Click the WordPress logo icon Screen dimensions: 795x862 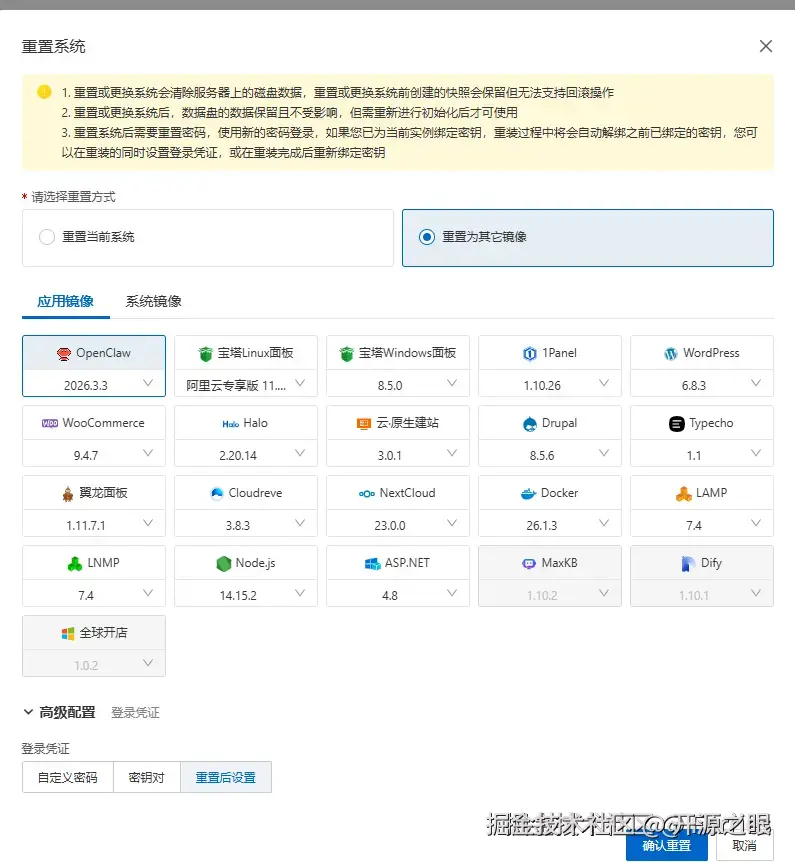(x=671, y=354)
